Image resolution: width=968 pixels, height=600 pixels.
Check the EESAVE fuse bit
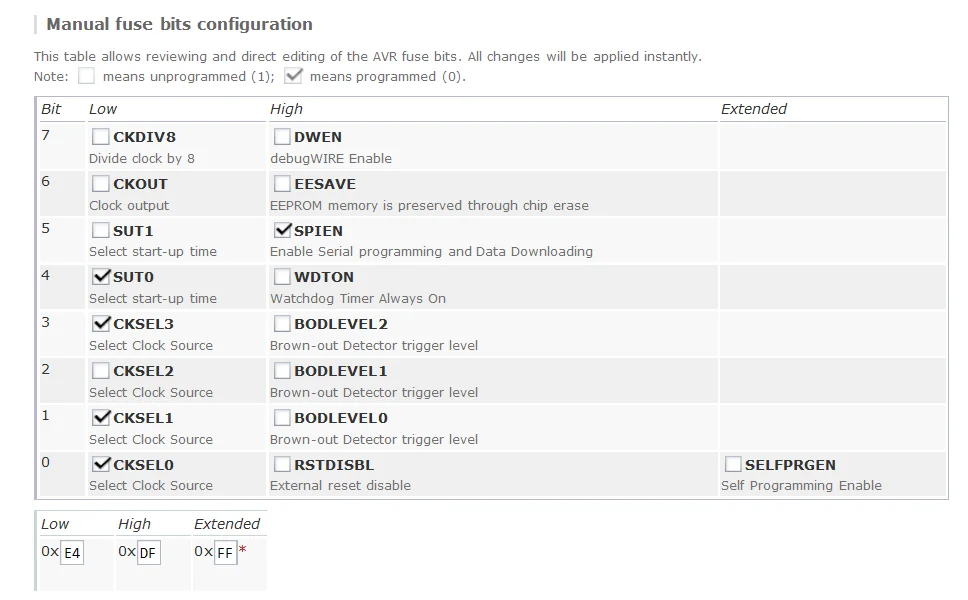point(282,184)
